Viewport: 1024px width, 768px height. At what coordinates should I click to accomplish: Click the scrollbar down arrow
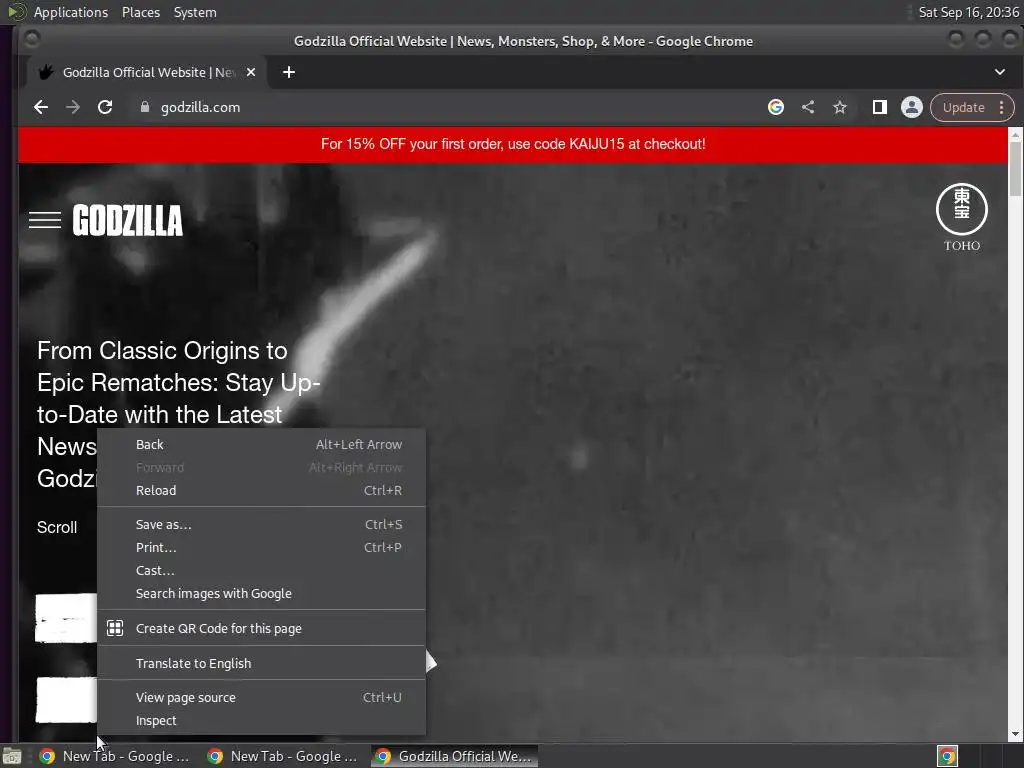pos(1015,734)
